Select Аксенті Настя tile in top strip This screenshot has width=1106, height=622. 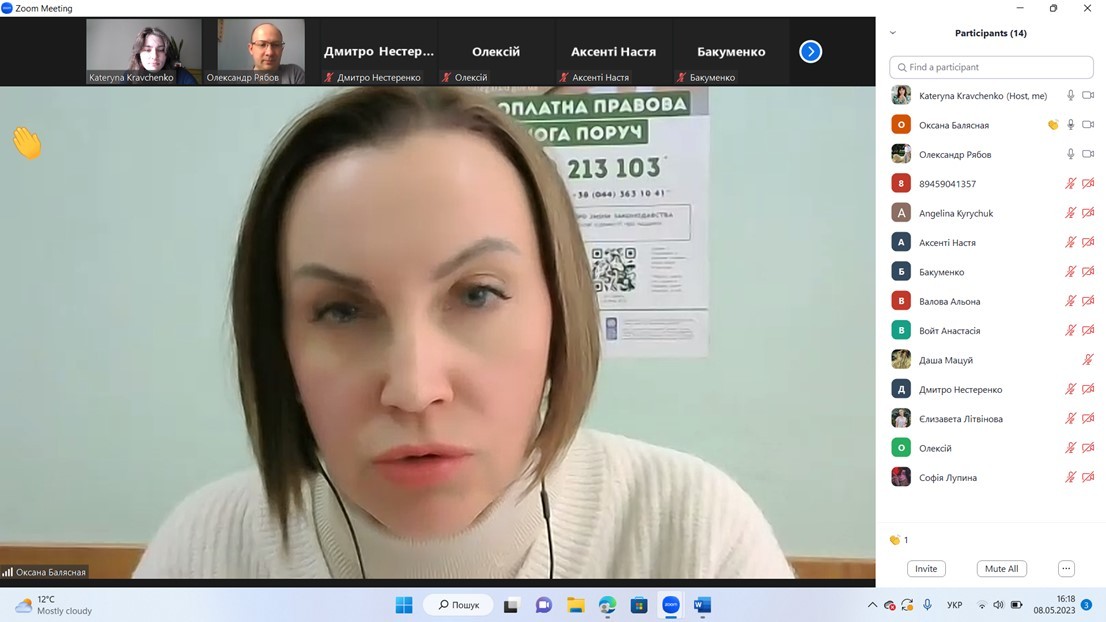point(614,51)
